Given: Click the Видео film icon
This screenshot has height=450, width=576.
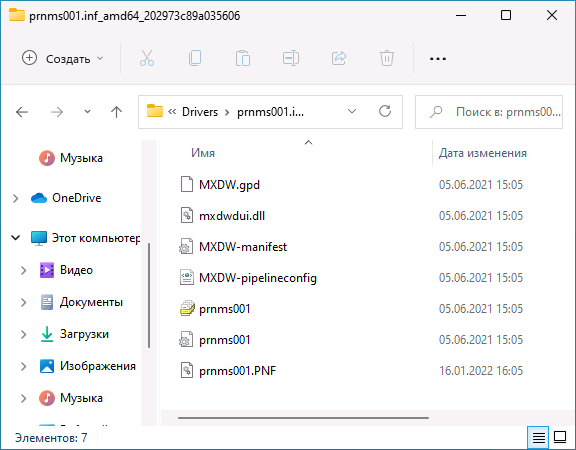Looking at the screenshot, I should [47, 270].
